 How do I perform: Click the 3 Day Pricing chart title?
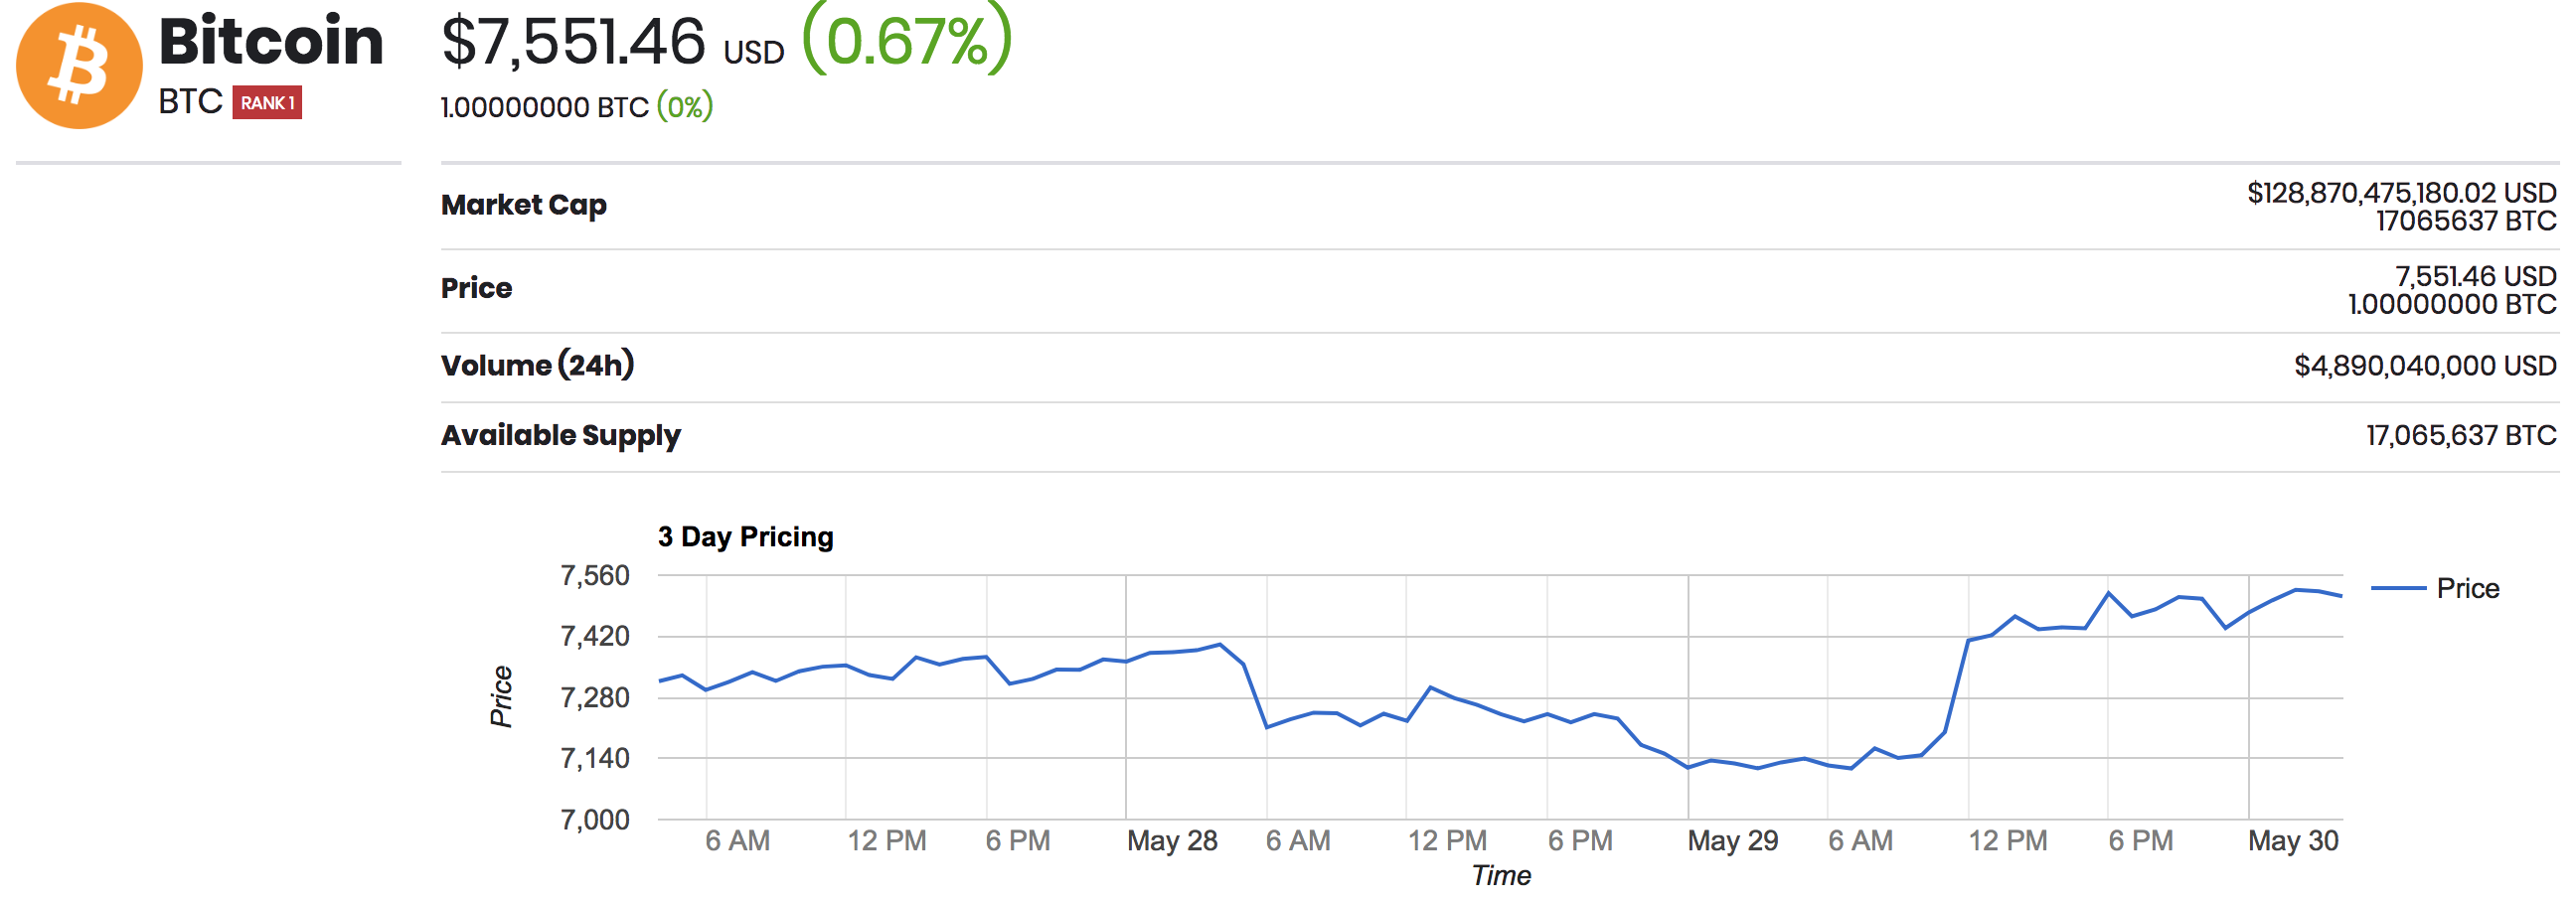[746, 537]
